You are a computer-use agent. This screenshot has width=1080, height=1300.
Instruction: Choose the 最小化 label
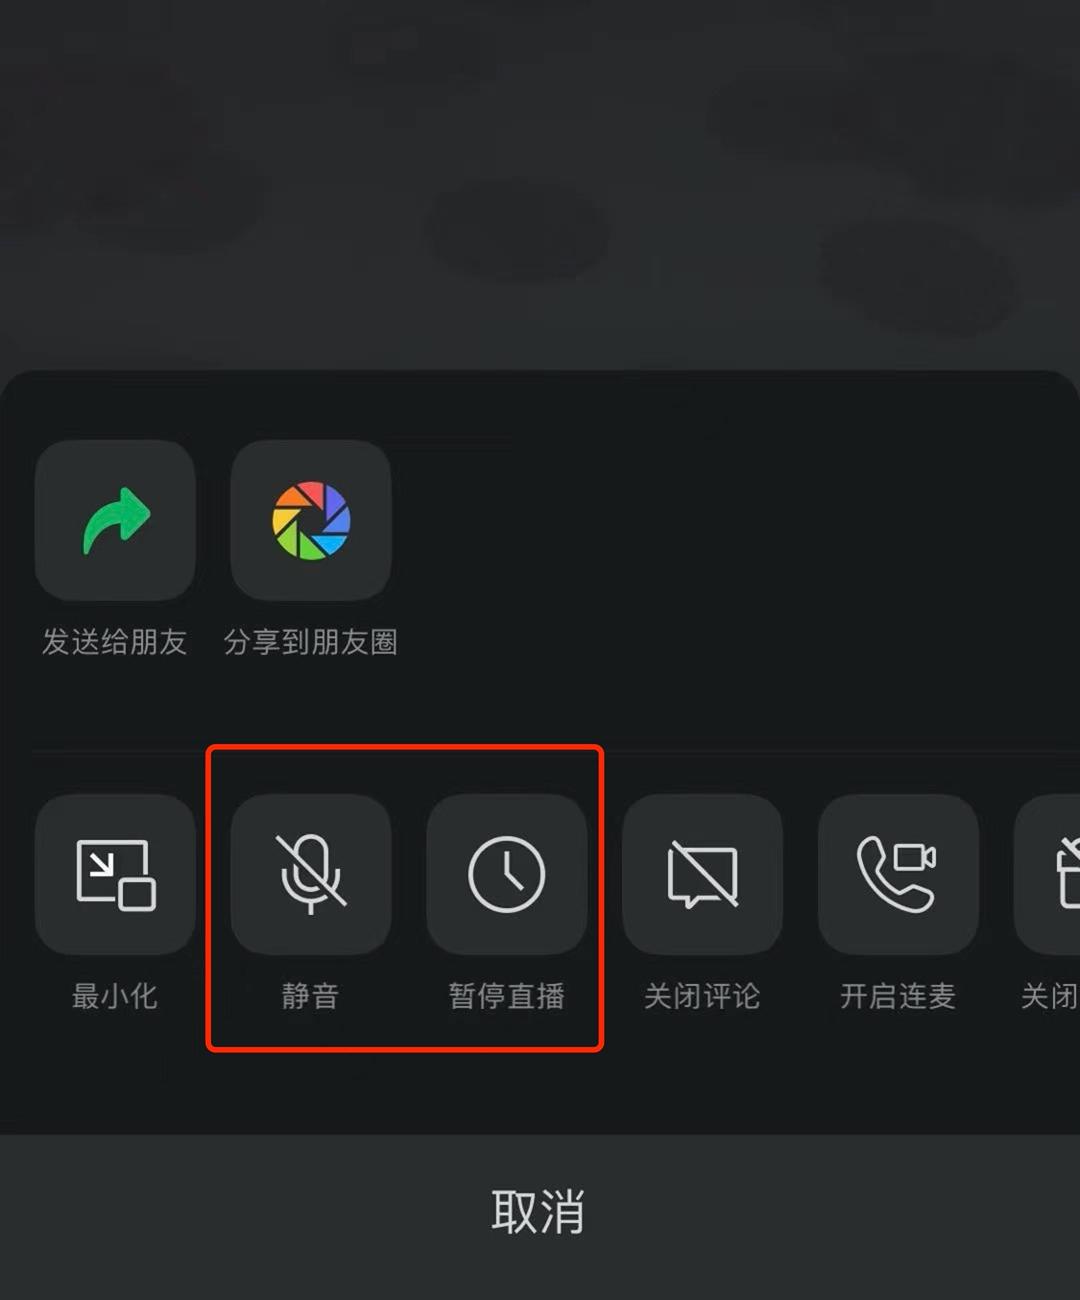click(114, 996)
